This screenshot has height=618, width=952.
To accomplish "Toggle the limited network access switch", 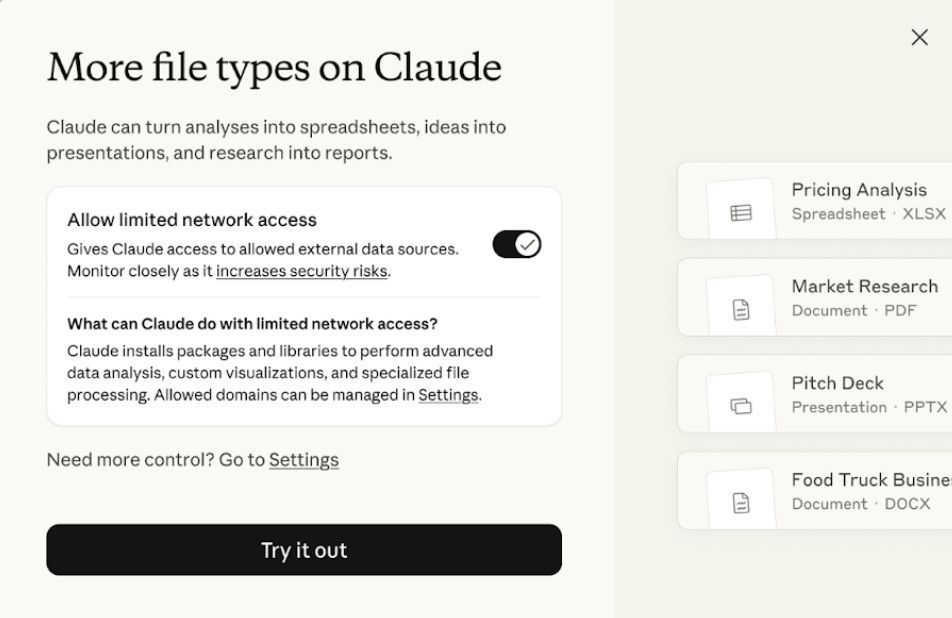I will point(517,244).
